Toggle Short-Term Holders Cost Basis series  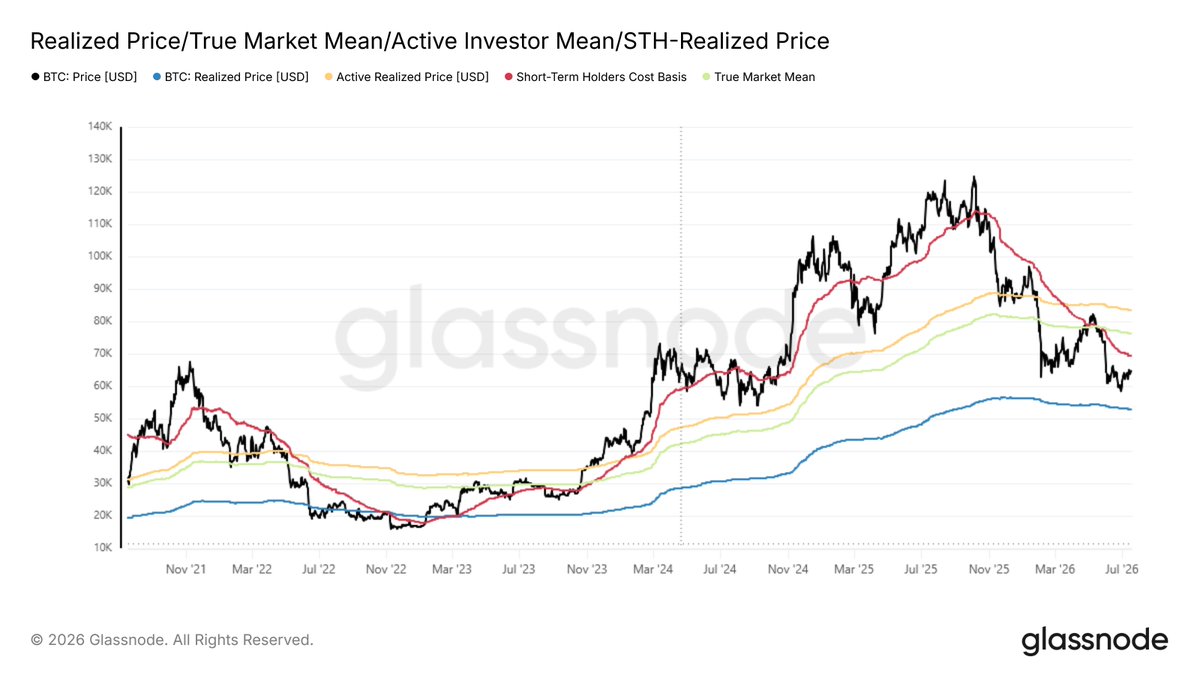click(601, 76)
